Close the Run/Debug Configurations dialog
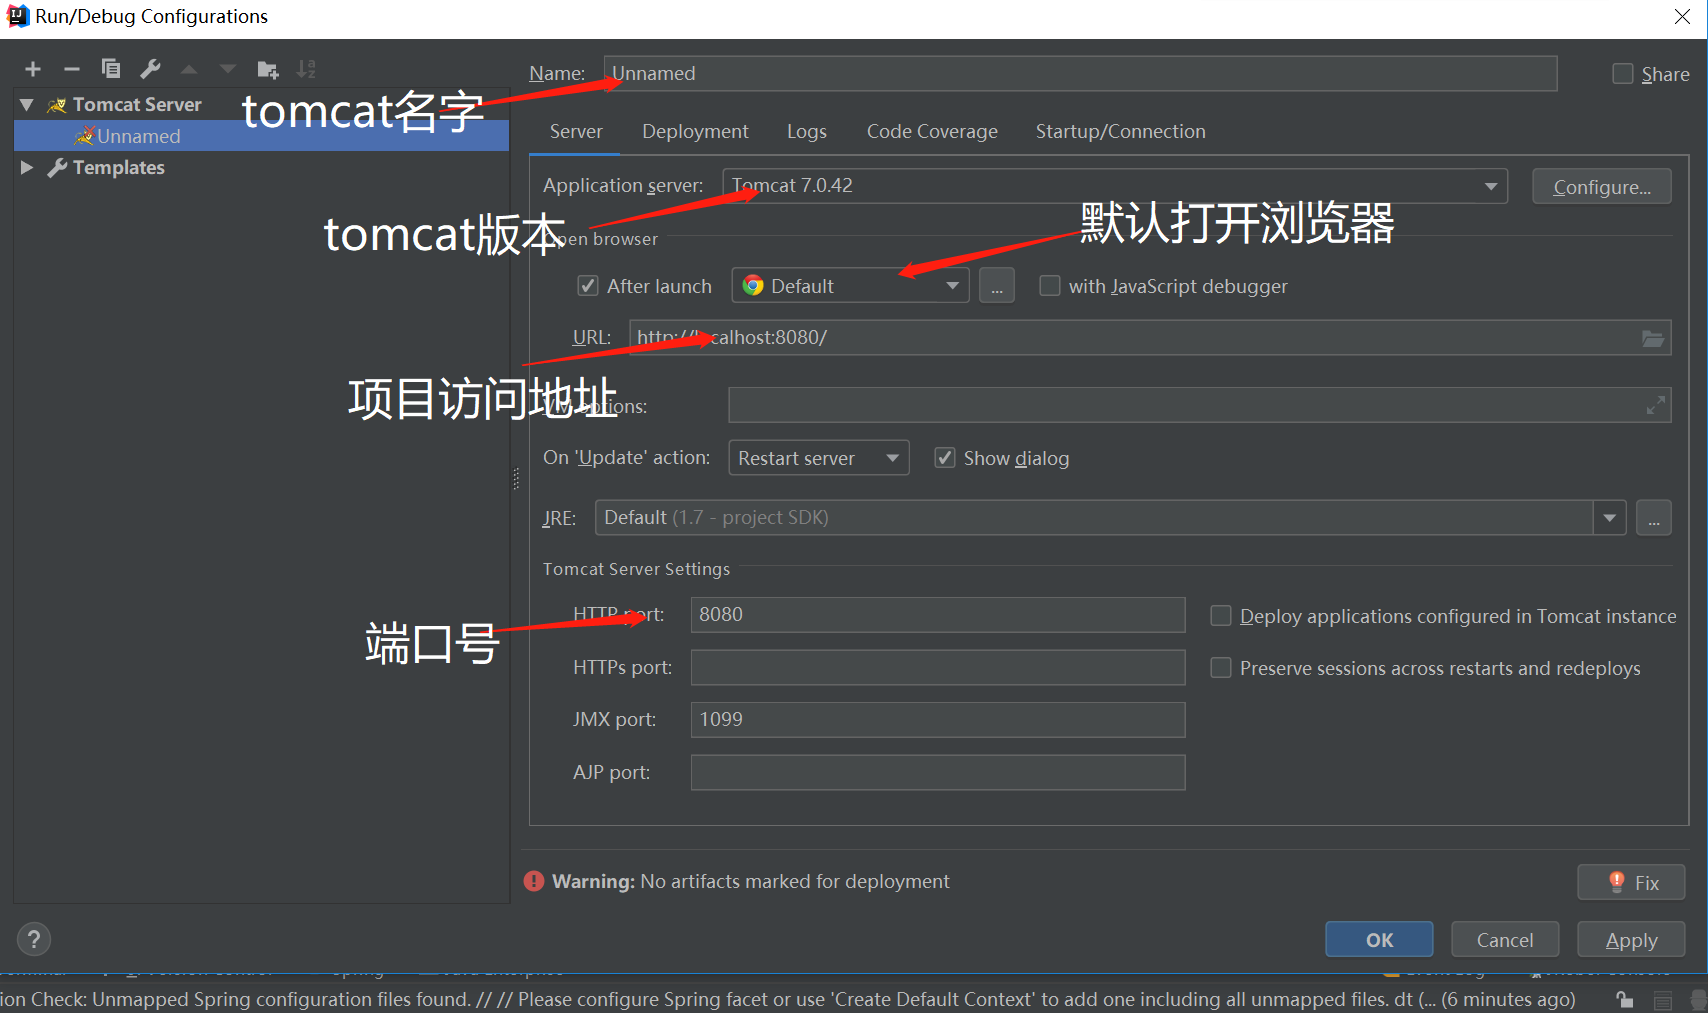 point(1682,16)
